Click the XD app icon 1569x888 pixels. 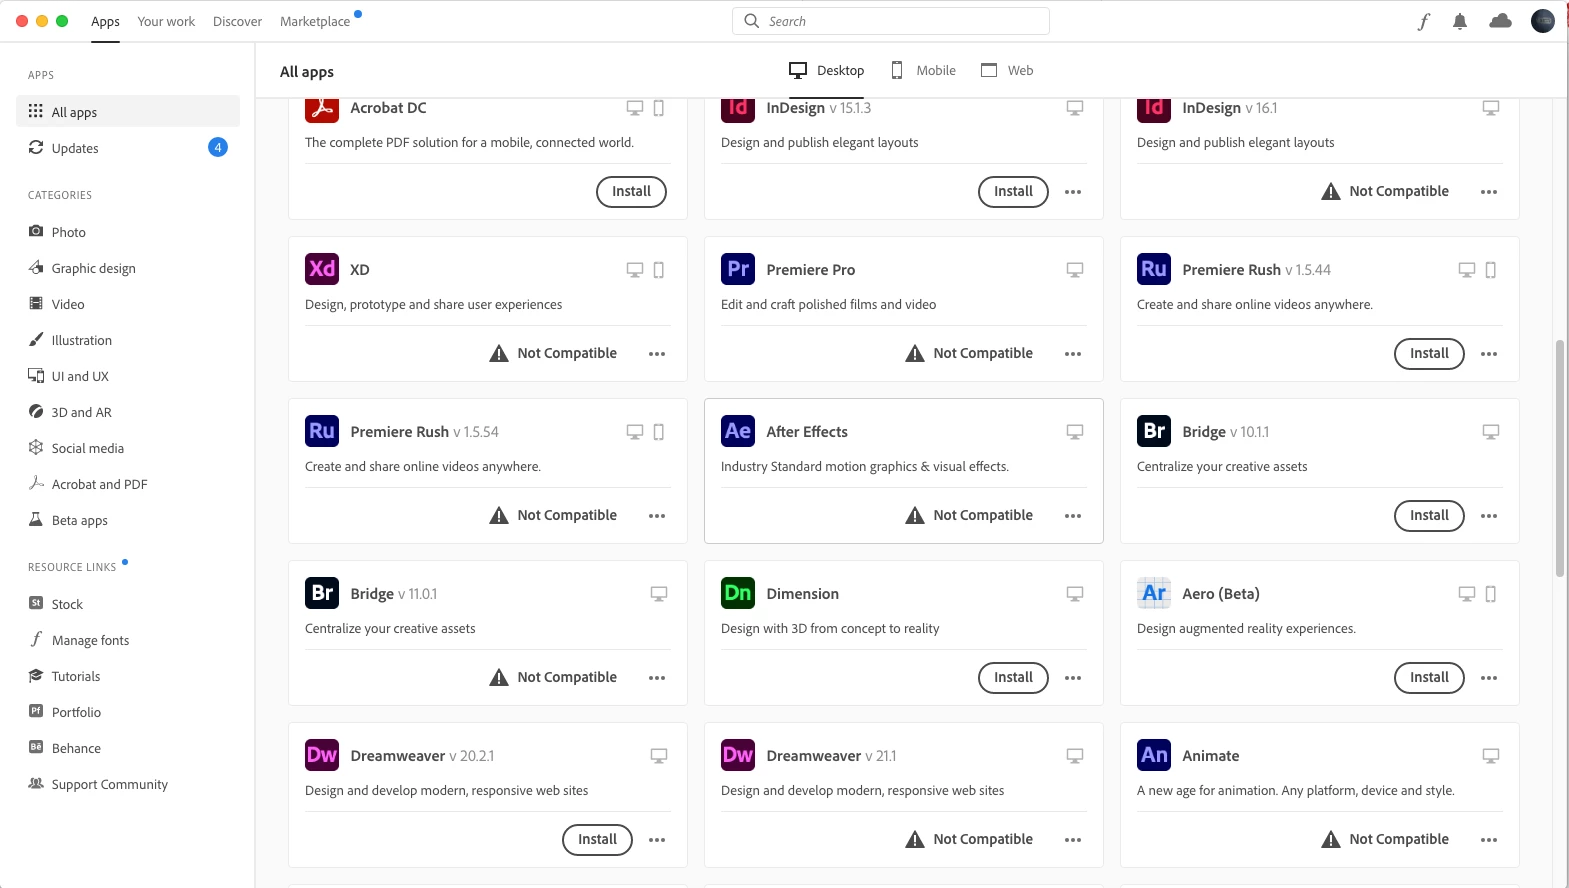point(322,269)
